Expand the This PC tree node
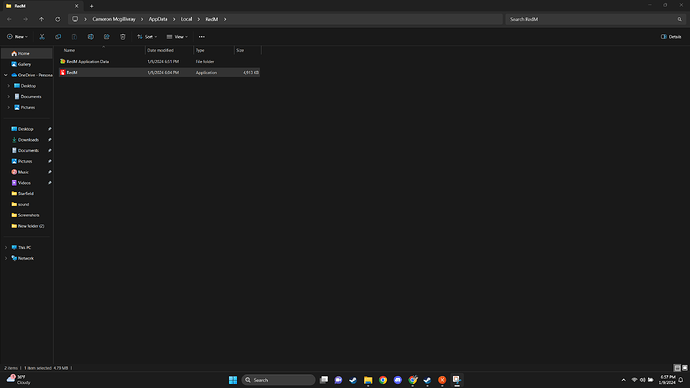The image size is (690, 388). point(6,248)
